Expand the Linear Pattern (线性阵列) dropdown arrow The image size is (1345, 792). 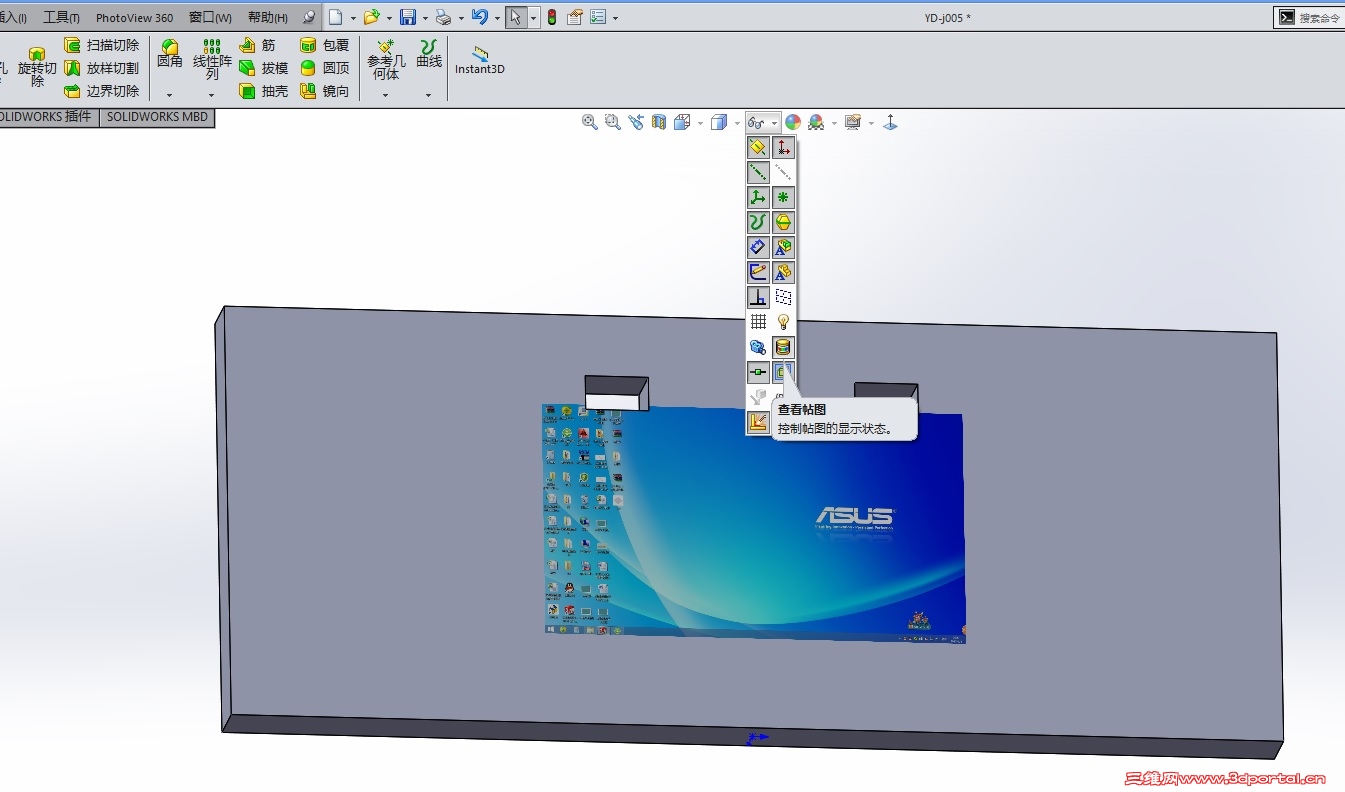[x=211, y=95]
